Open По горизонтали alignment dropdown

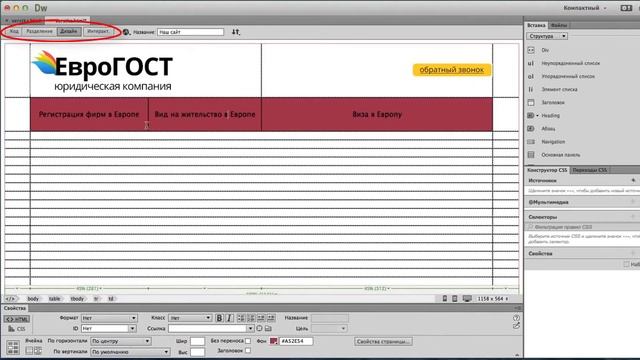(x=121, y=341)
